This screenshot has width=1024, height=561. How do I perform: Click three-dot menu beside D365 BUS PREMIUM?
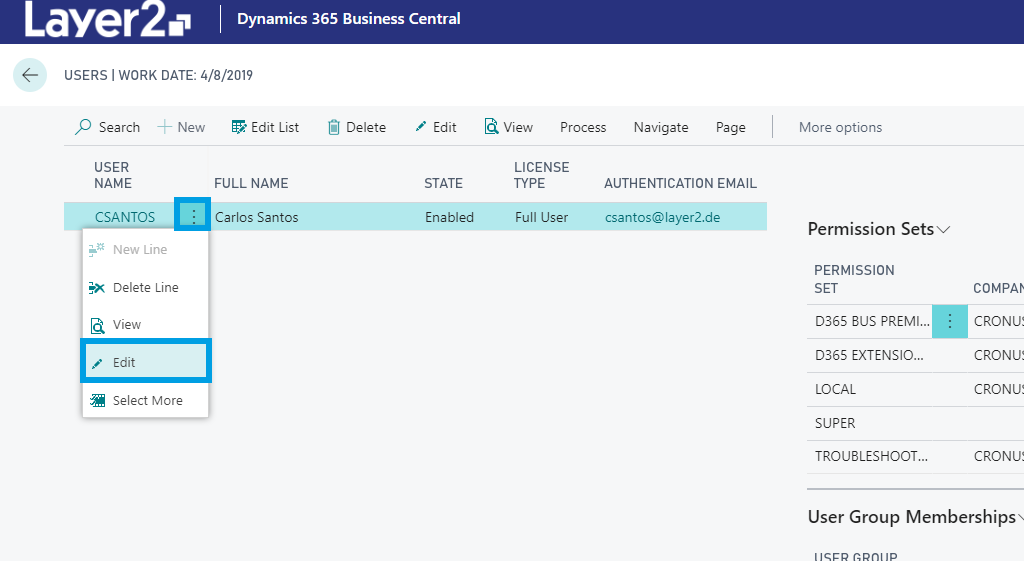pos(949,321)
